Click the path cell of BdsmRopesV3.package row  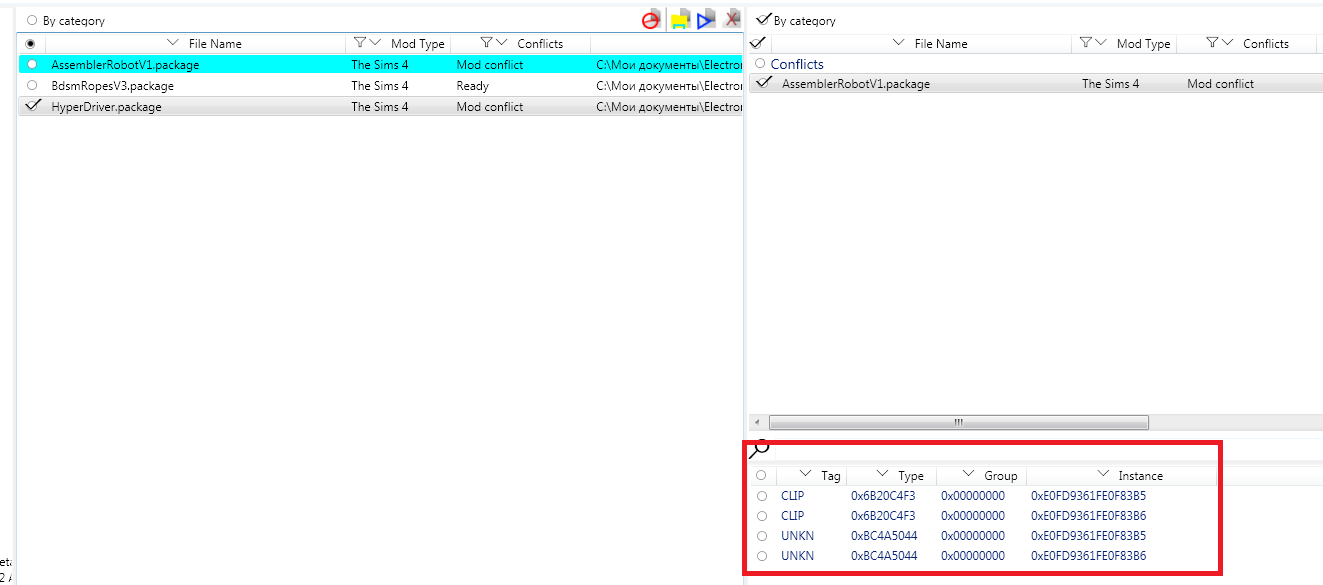[x=669, y=86]
